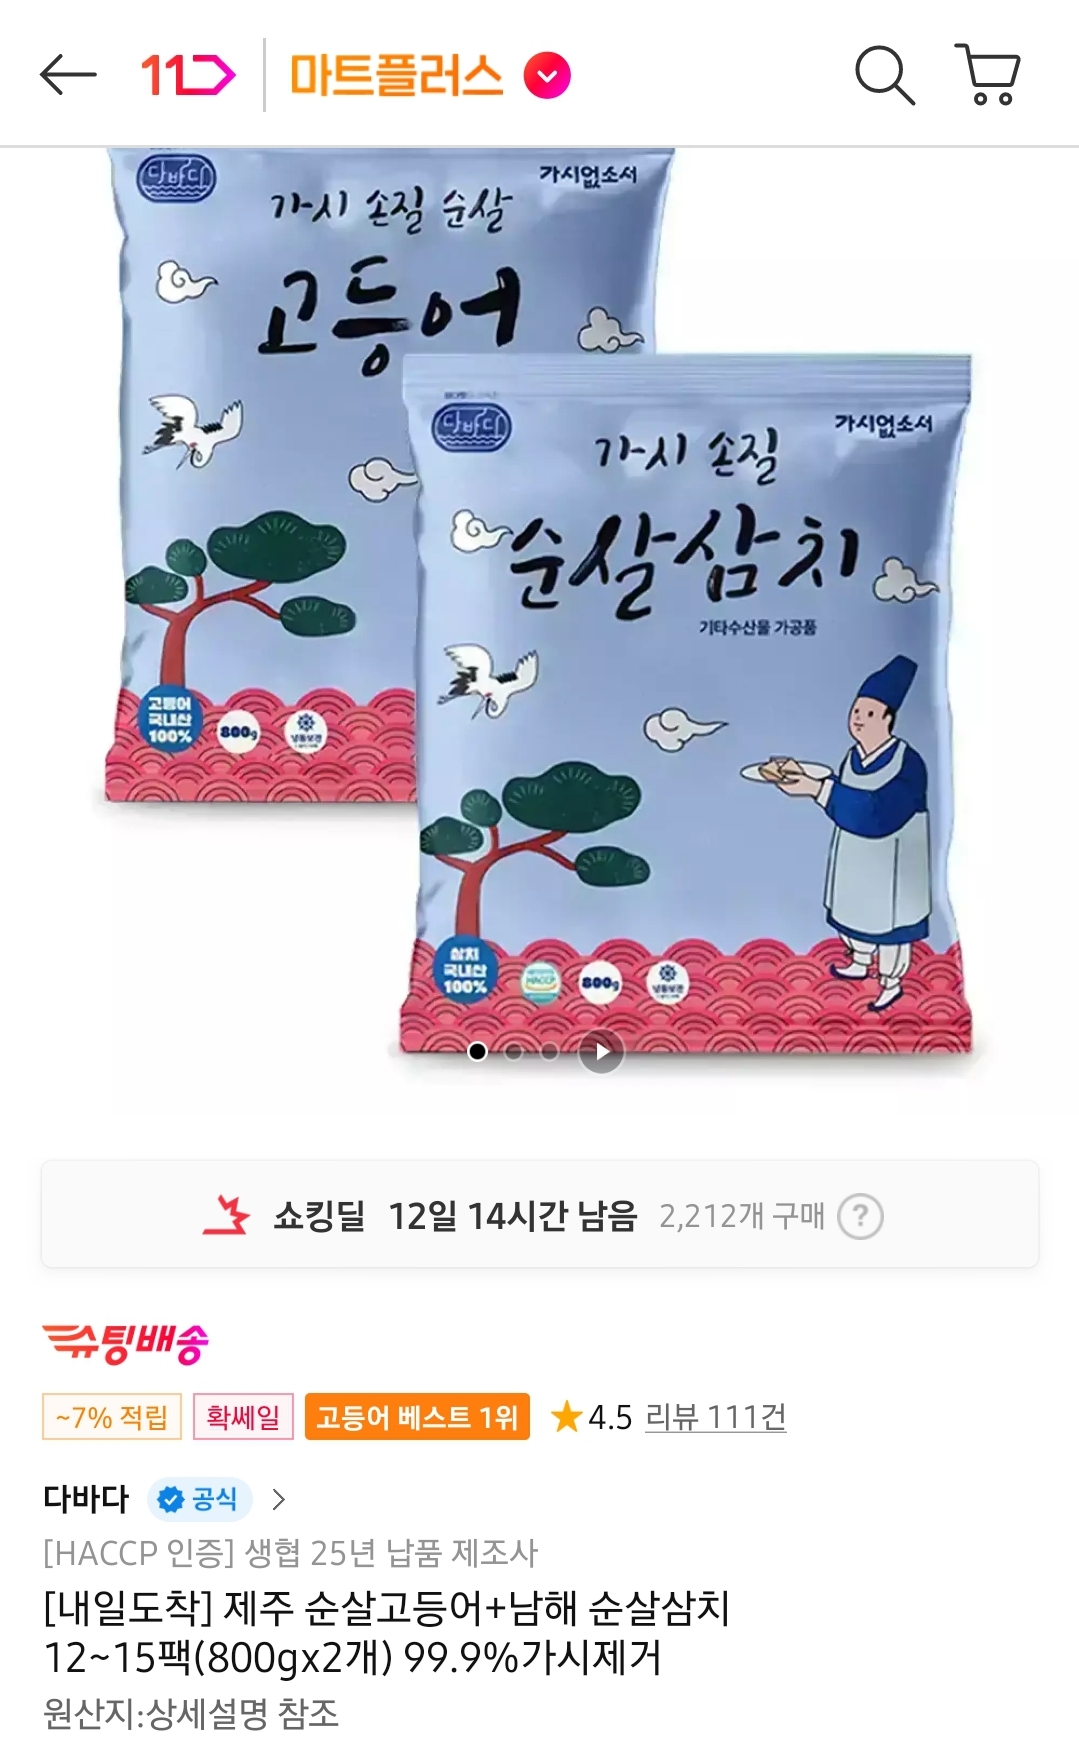Open the 리뷰 111건 link
1079x1745 pixels.
(716, 1416)
